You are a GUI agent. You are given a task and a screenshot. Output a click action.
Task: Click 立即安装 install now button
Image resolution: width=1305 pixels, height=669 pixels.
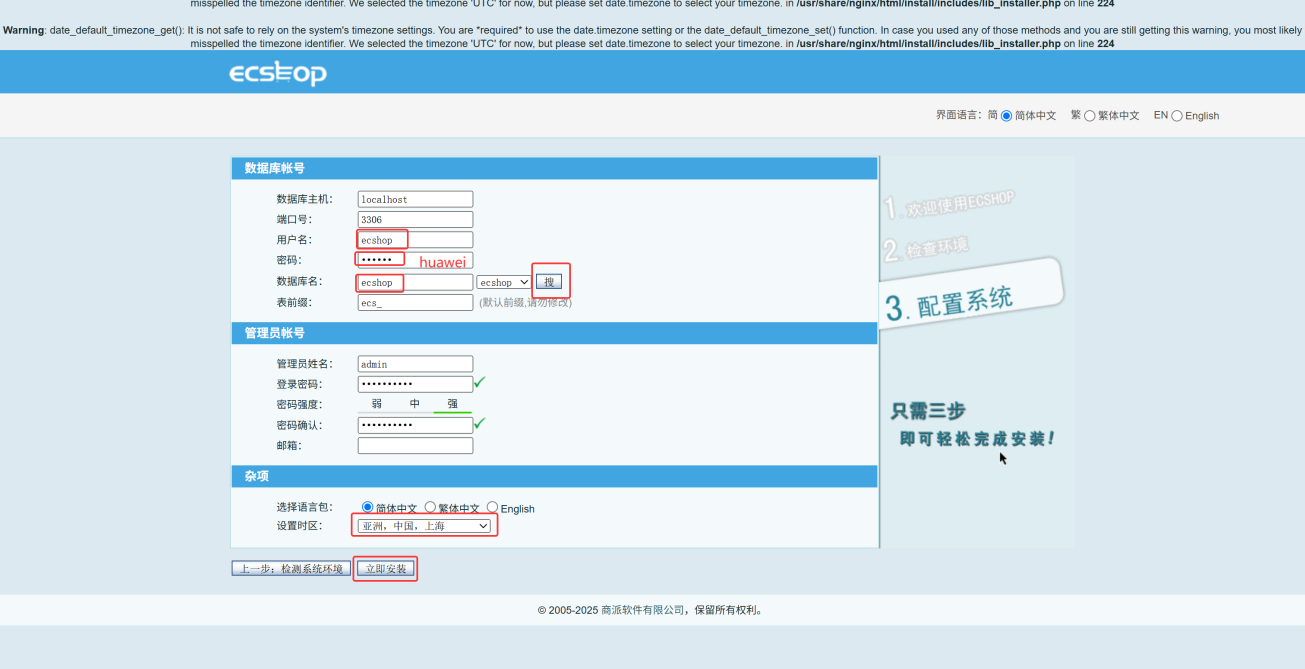[385, 569]
